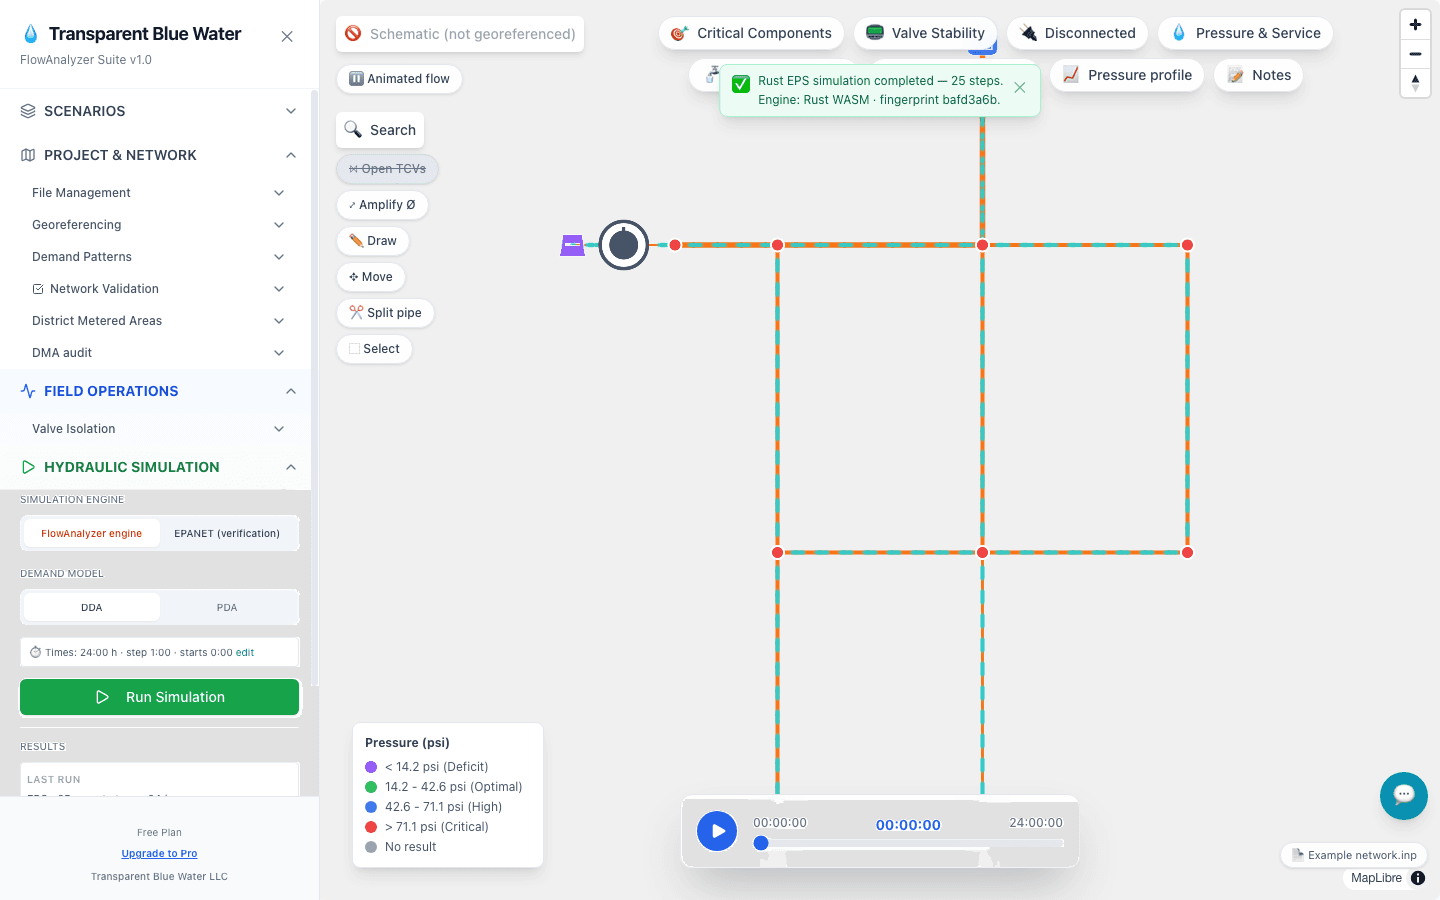Zoom in on the map

click(x=1415, y=25)
